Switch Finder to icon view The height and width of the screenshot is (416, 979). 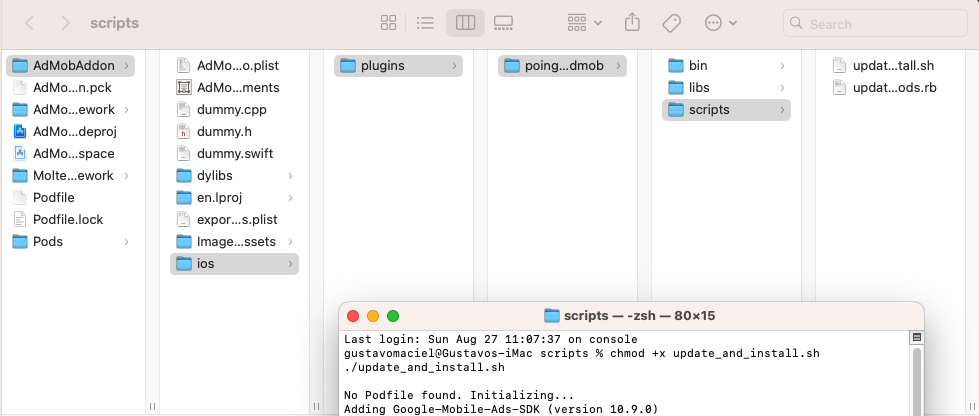(388, 23)
